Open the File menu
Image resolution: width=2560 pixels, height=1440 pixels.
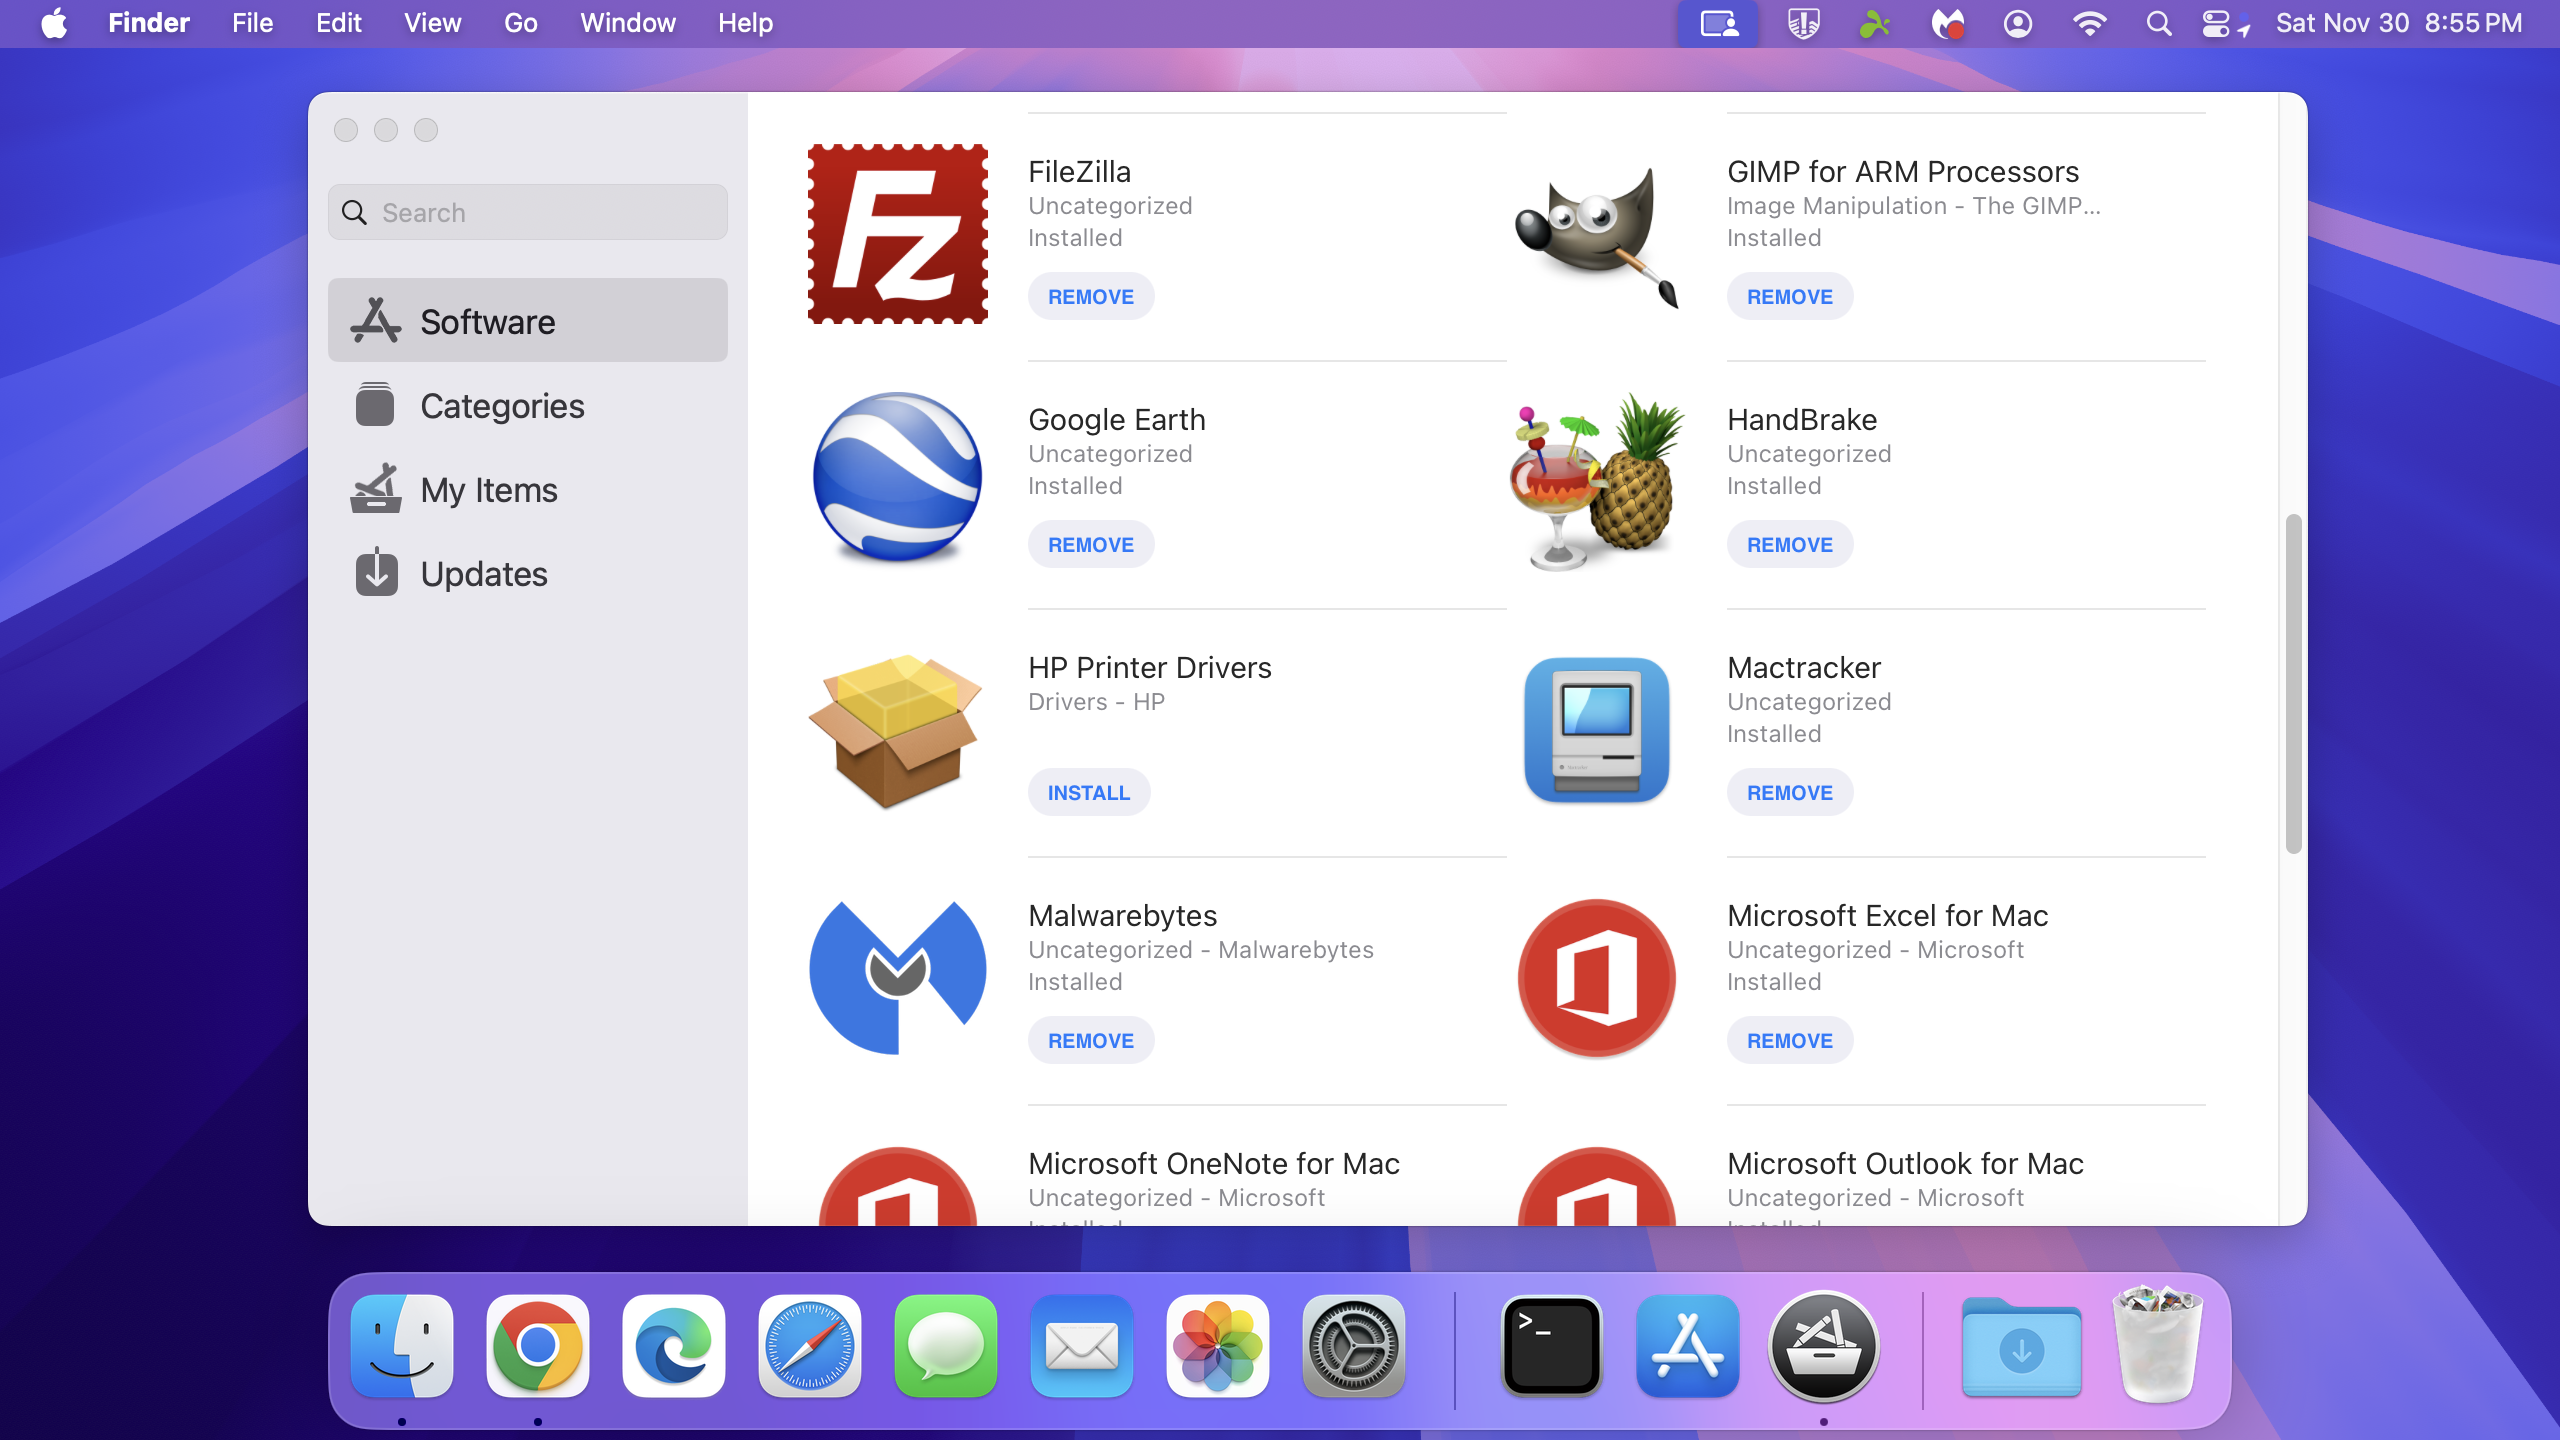click(252, 23)
